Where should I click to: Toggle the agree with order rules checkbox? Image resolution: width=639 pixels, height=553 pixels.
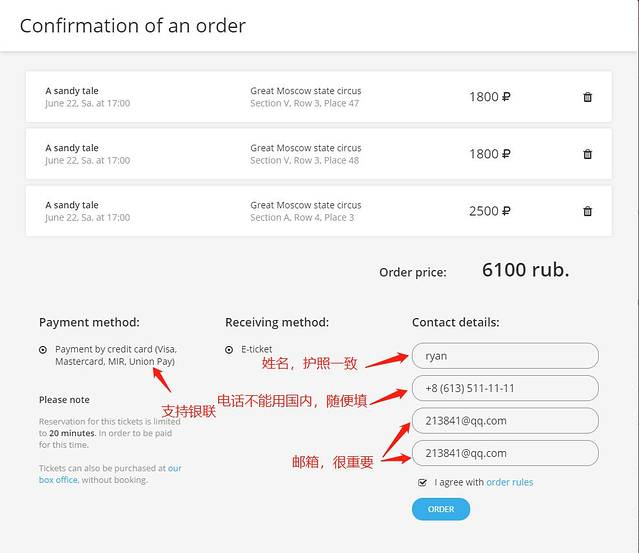[423, 482]
